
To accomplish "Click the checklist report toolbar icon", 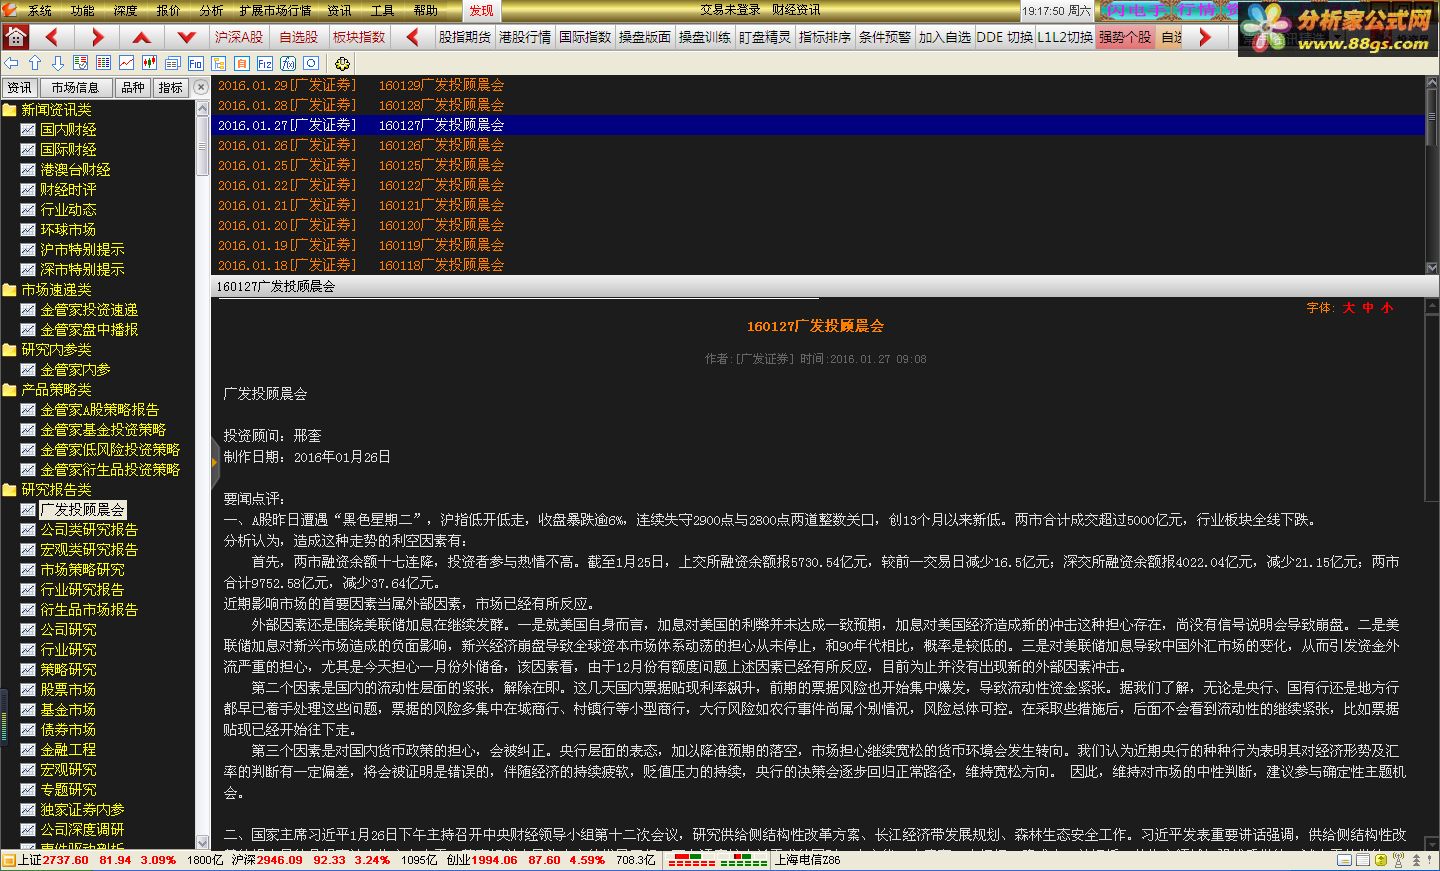I will click(x=80, y=63).
